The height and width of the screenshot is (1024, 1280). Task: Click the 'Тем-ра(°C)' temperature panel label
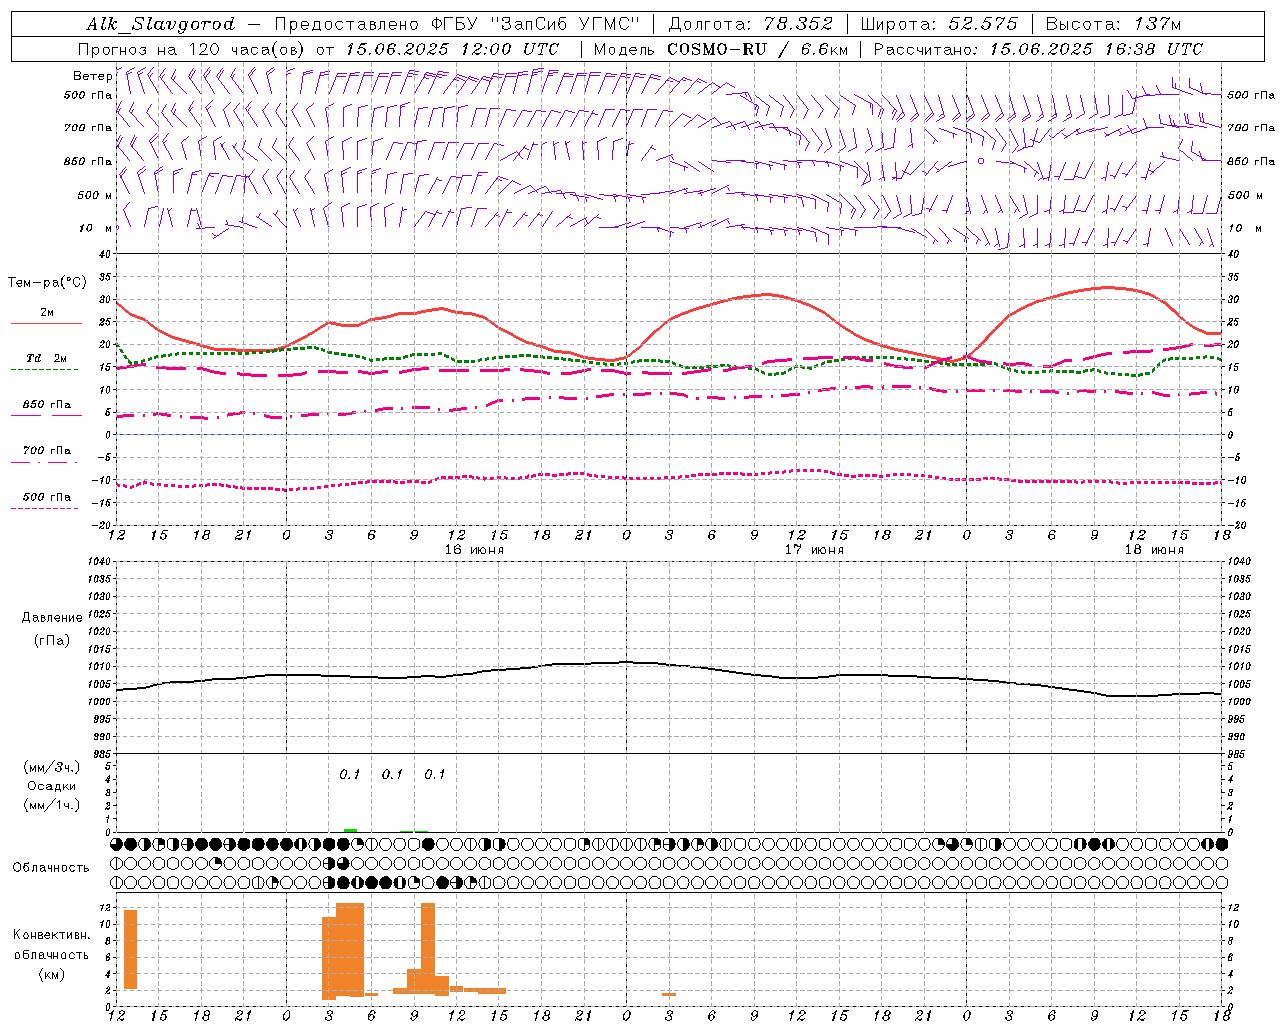click(x=47, y=283)
